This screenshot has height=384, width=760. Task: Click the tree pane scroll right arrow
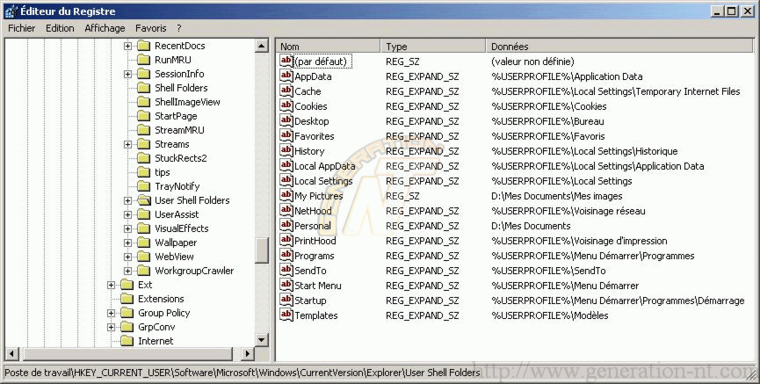point(248,353)
